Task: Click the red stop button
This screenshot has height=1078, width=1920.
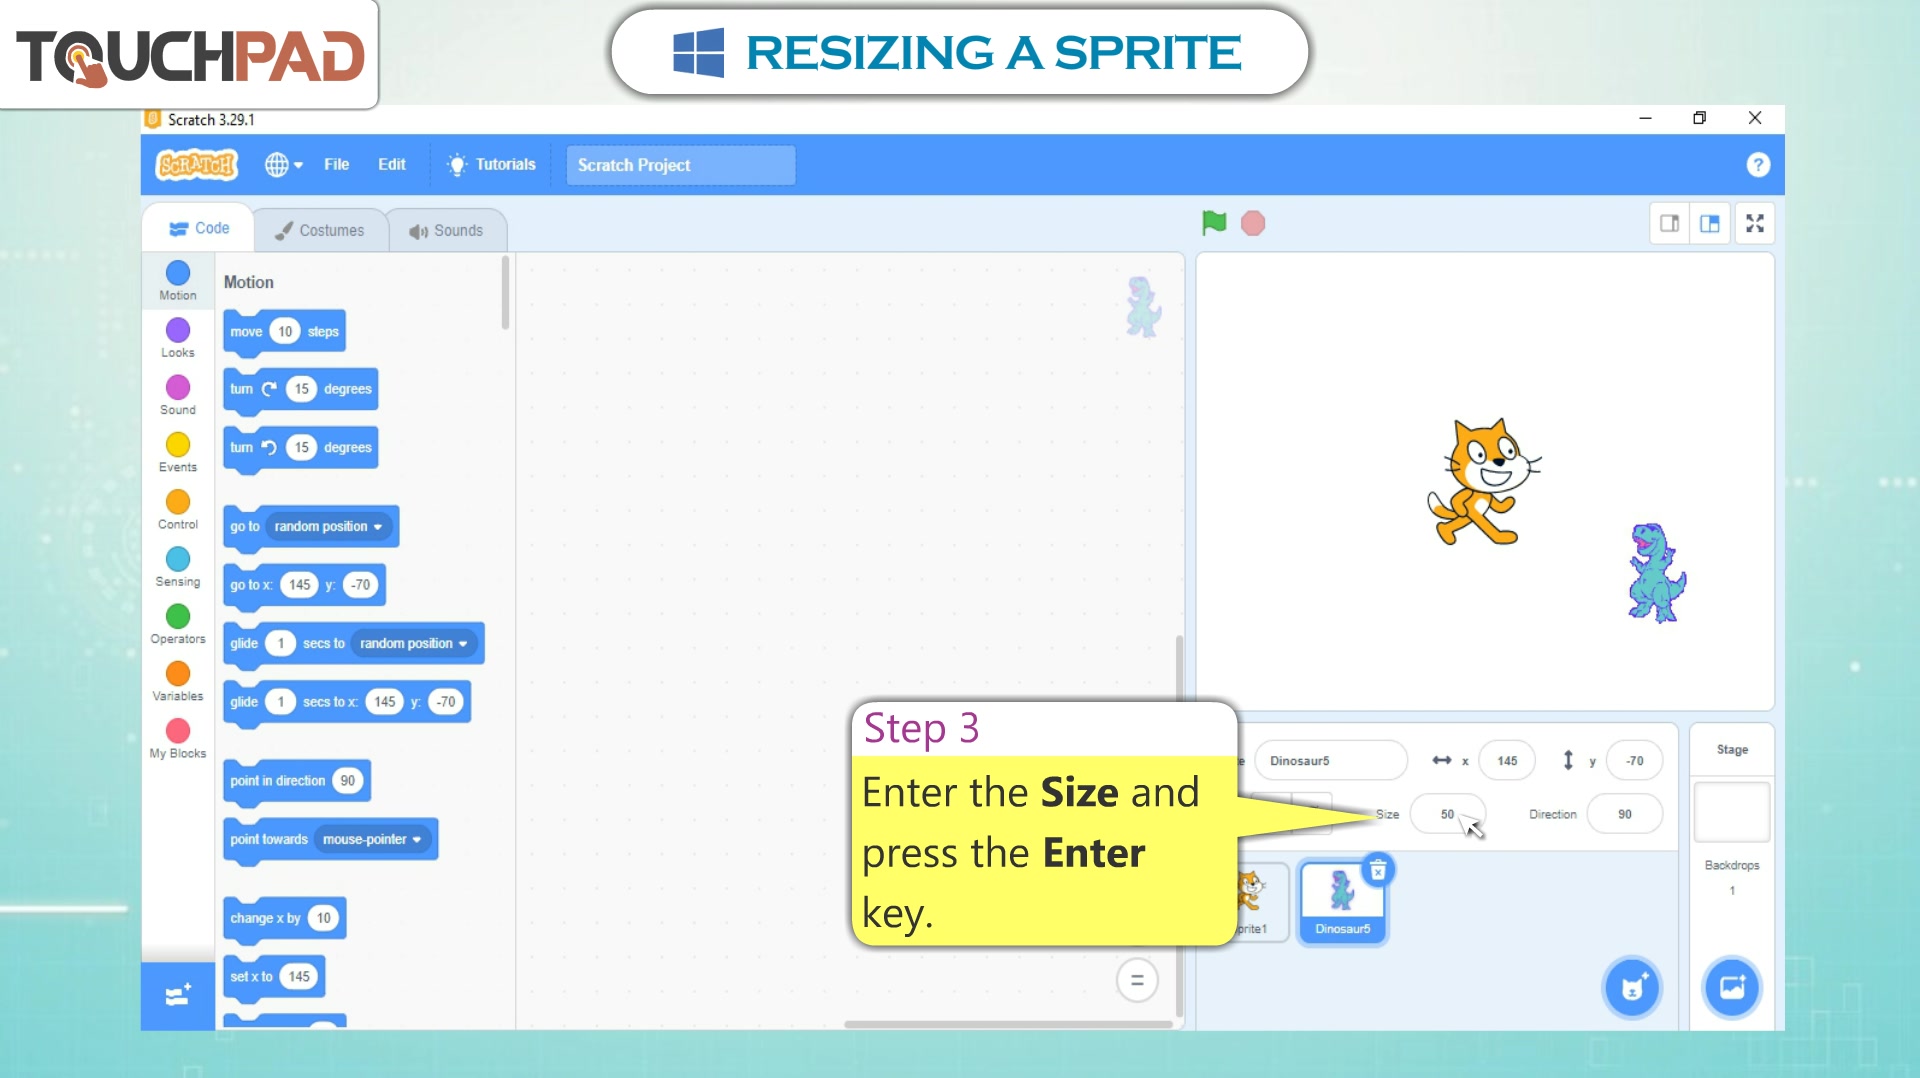Action: [x=1253, y=223]
